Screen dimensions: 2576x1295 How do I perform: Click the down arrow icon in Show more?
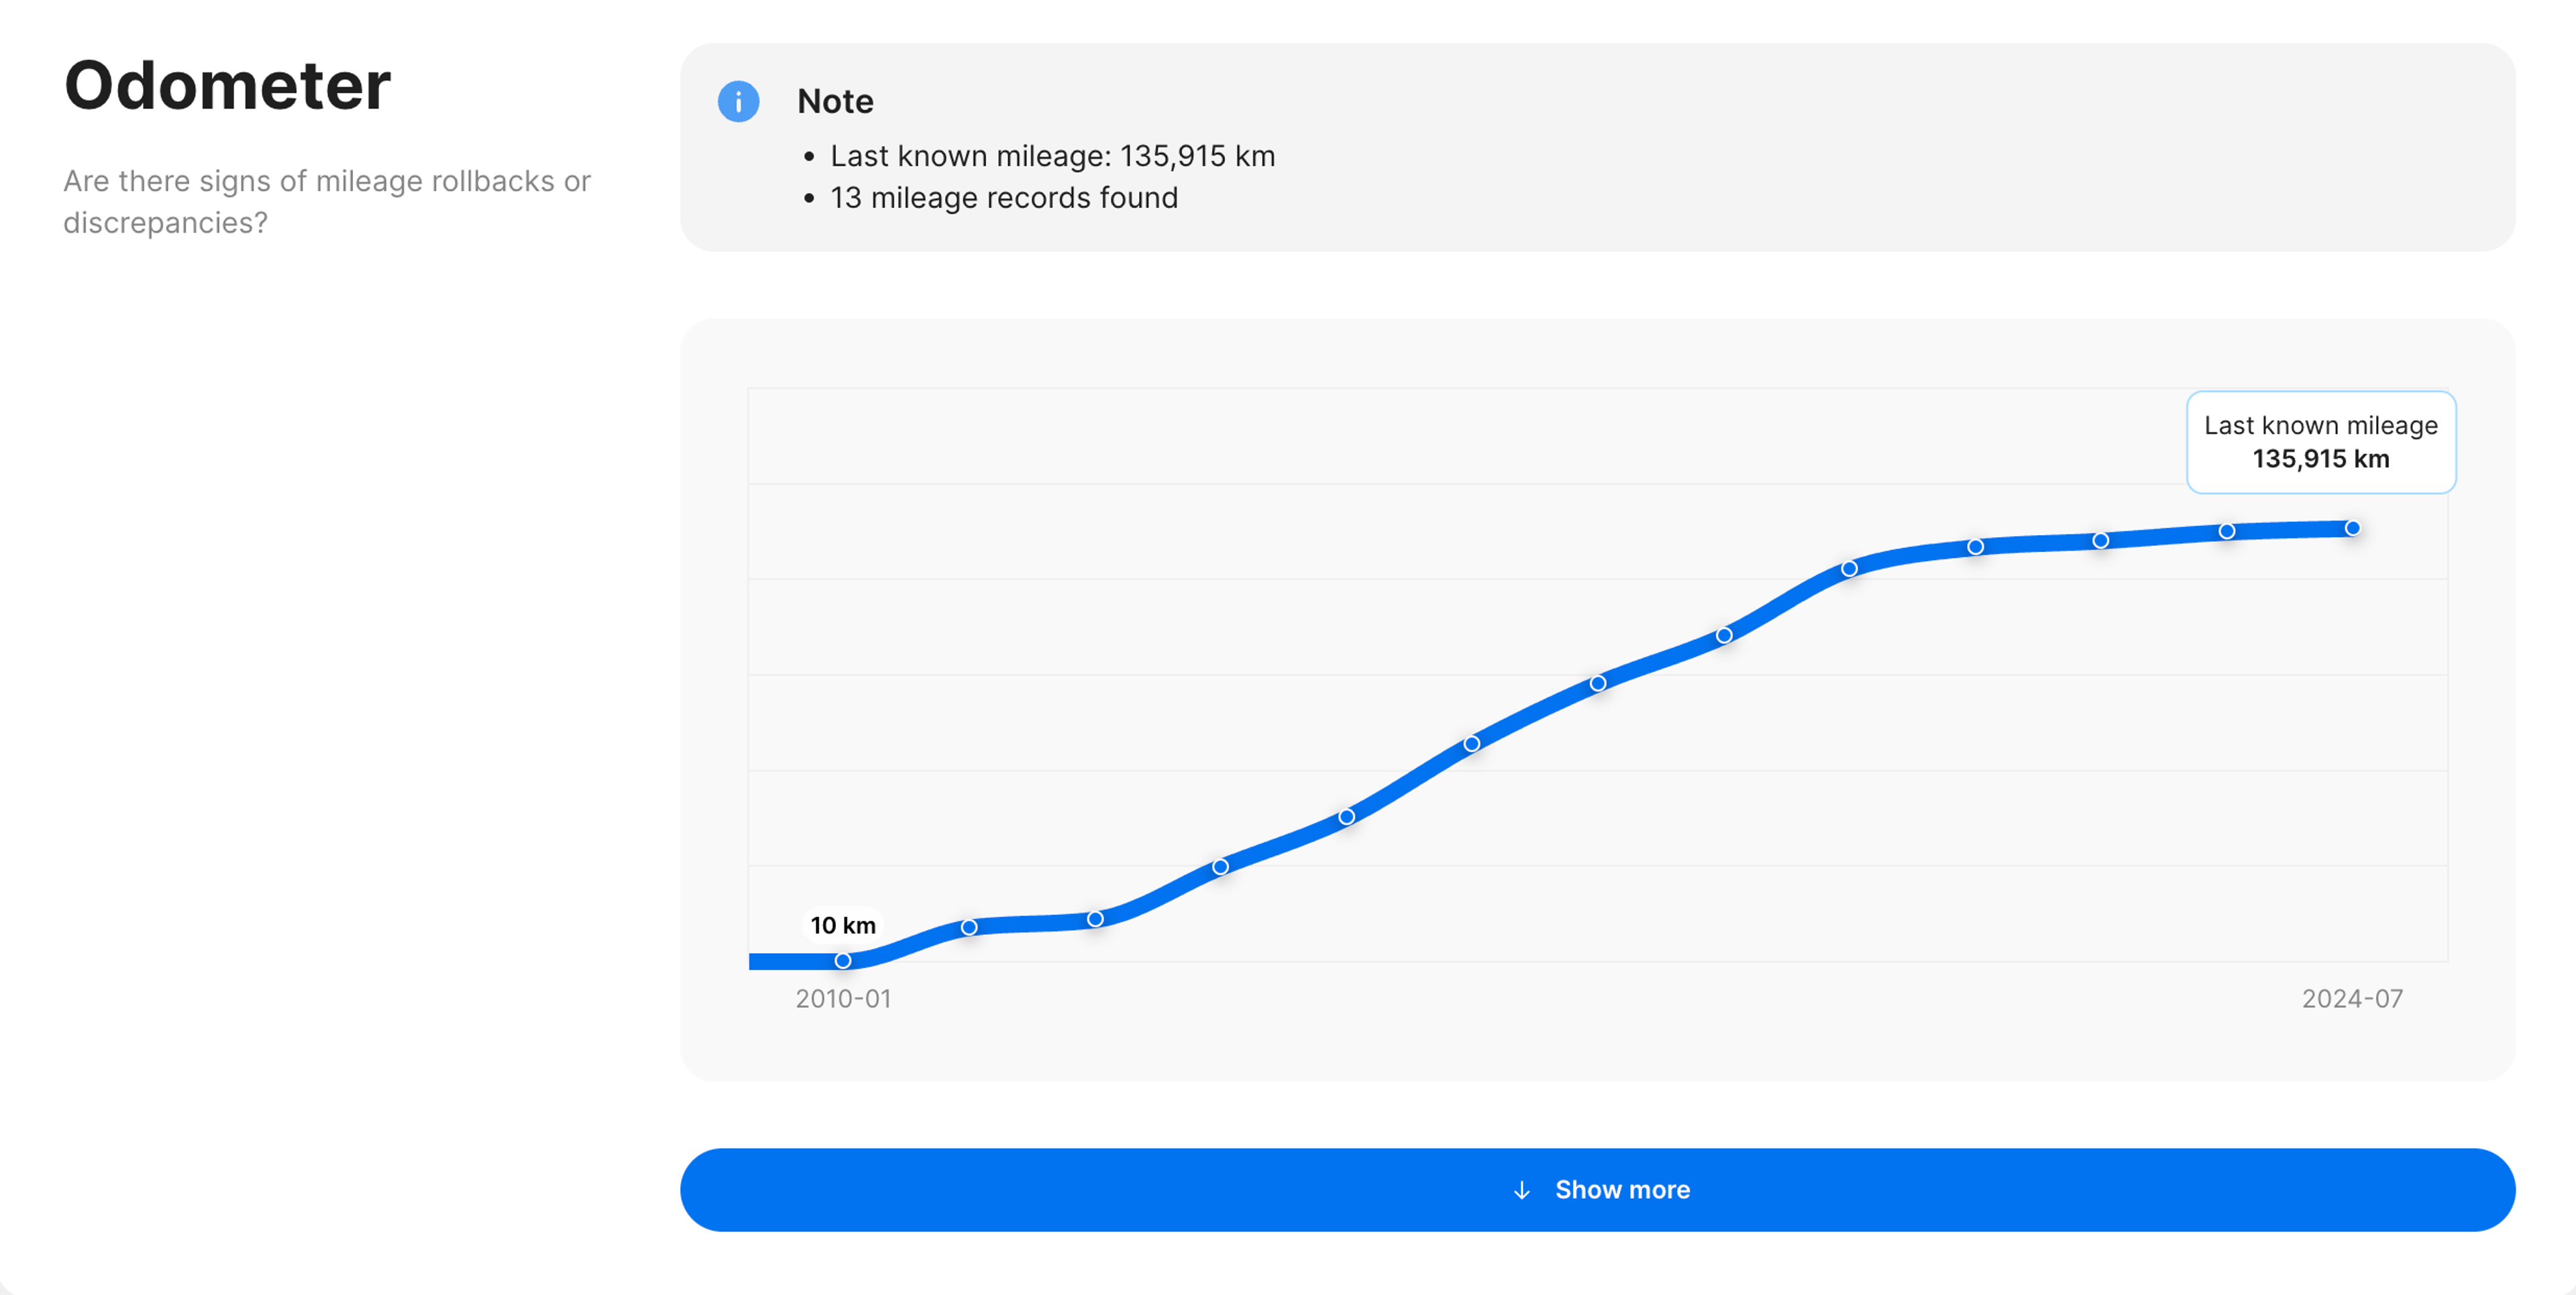click(1521, 1190)
